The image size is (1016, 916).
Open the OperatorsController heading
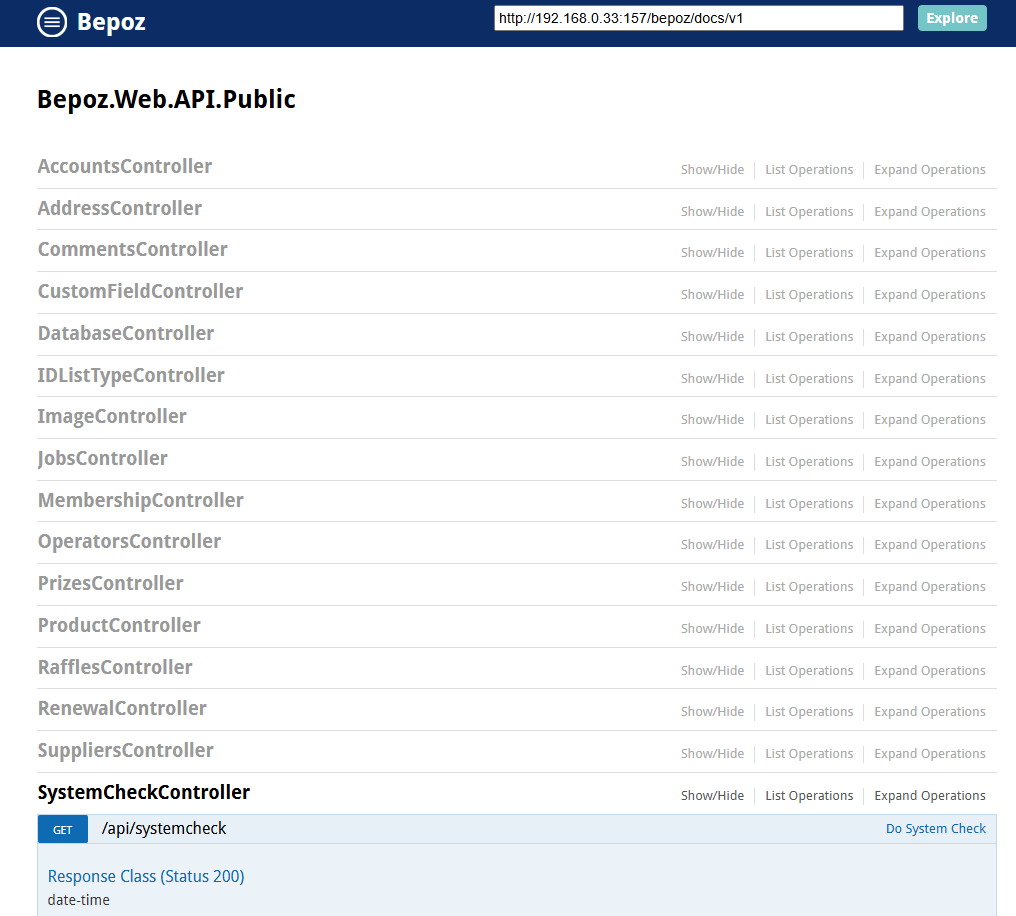[x=129, y=542]
